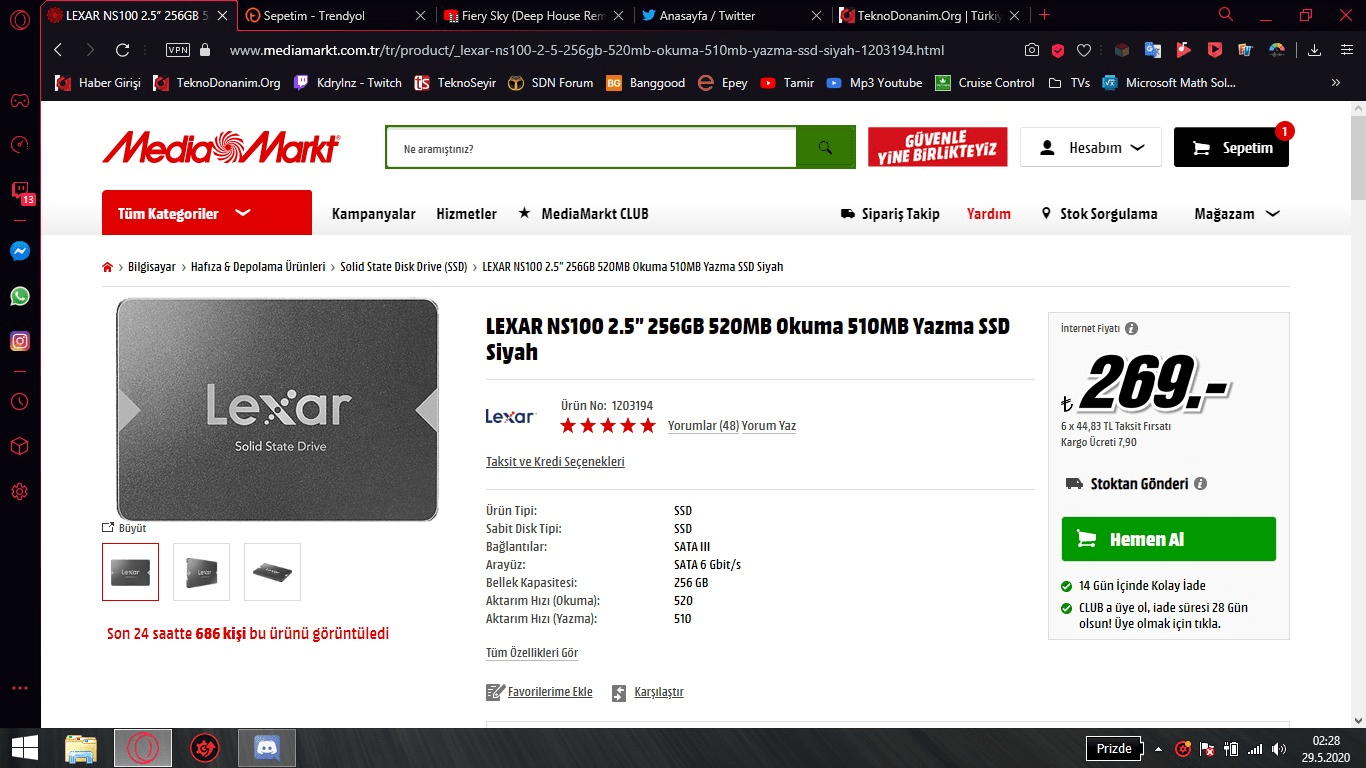Open History clock icon in sidebar
The width and height of the screenshot is (1366, 768).
(20, 401)
